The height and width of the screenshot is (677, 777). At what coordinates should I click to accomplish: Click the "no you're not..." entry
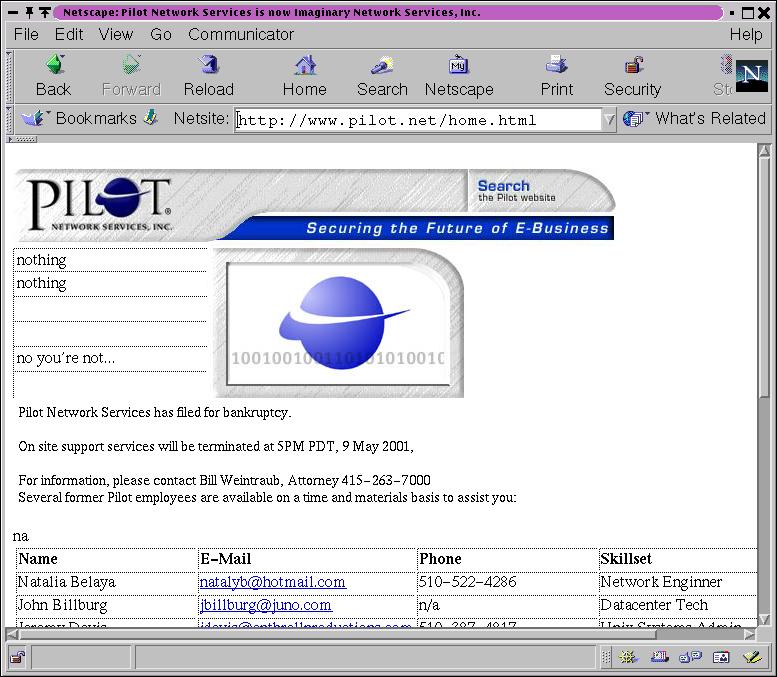click(65, 358)
